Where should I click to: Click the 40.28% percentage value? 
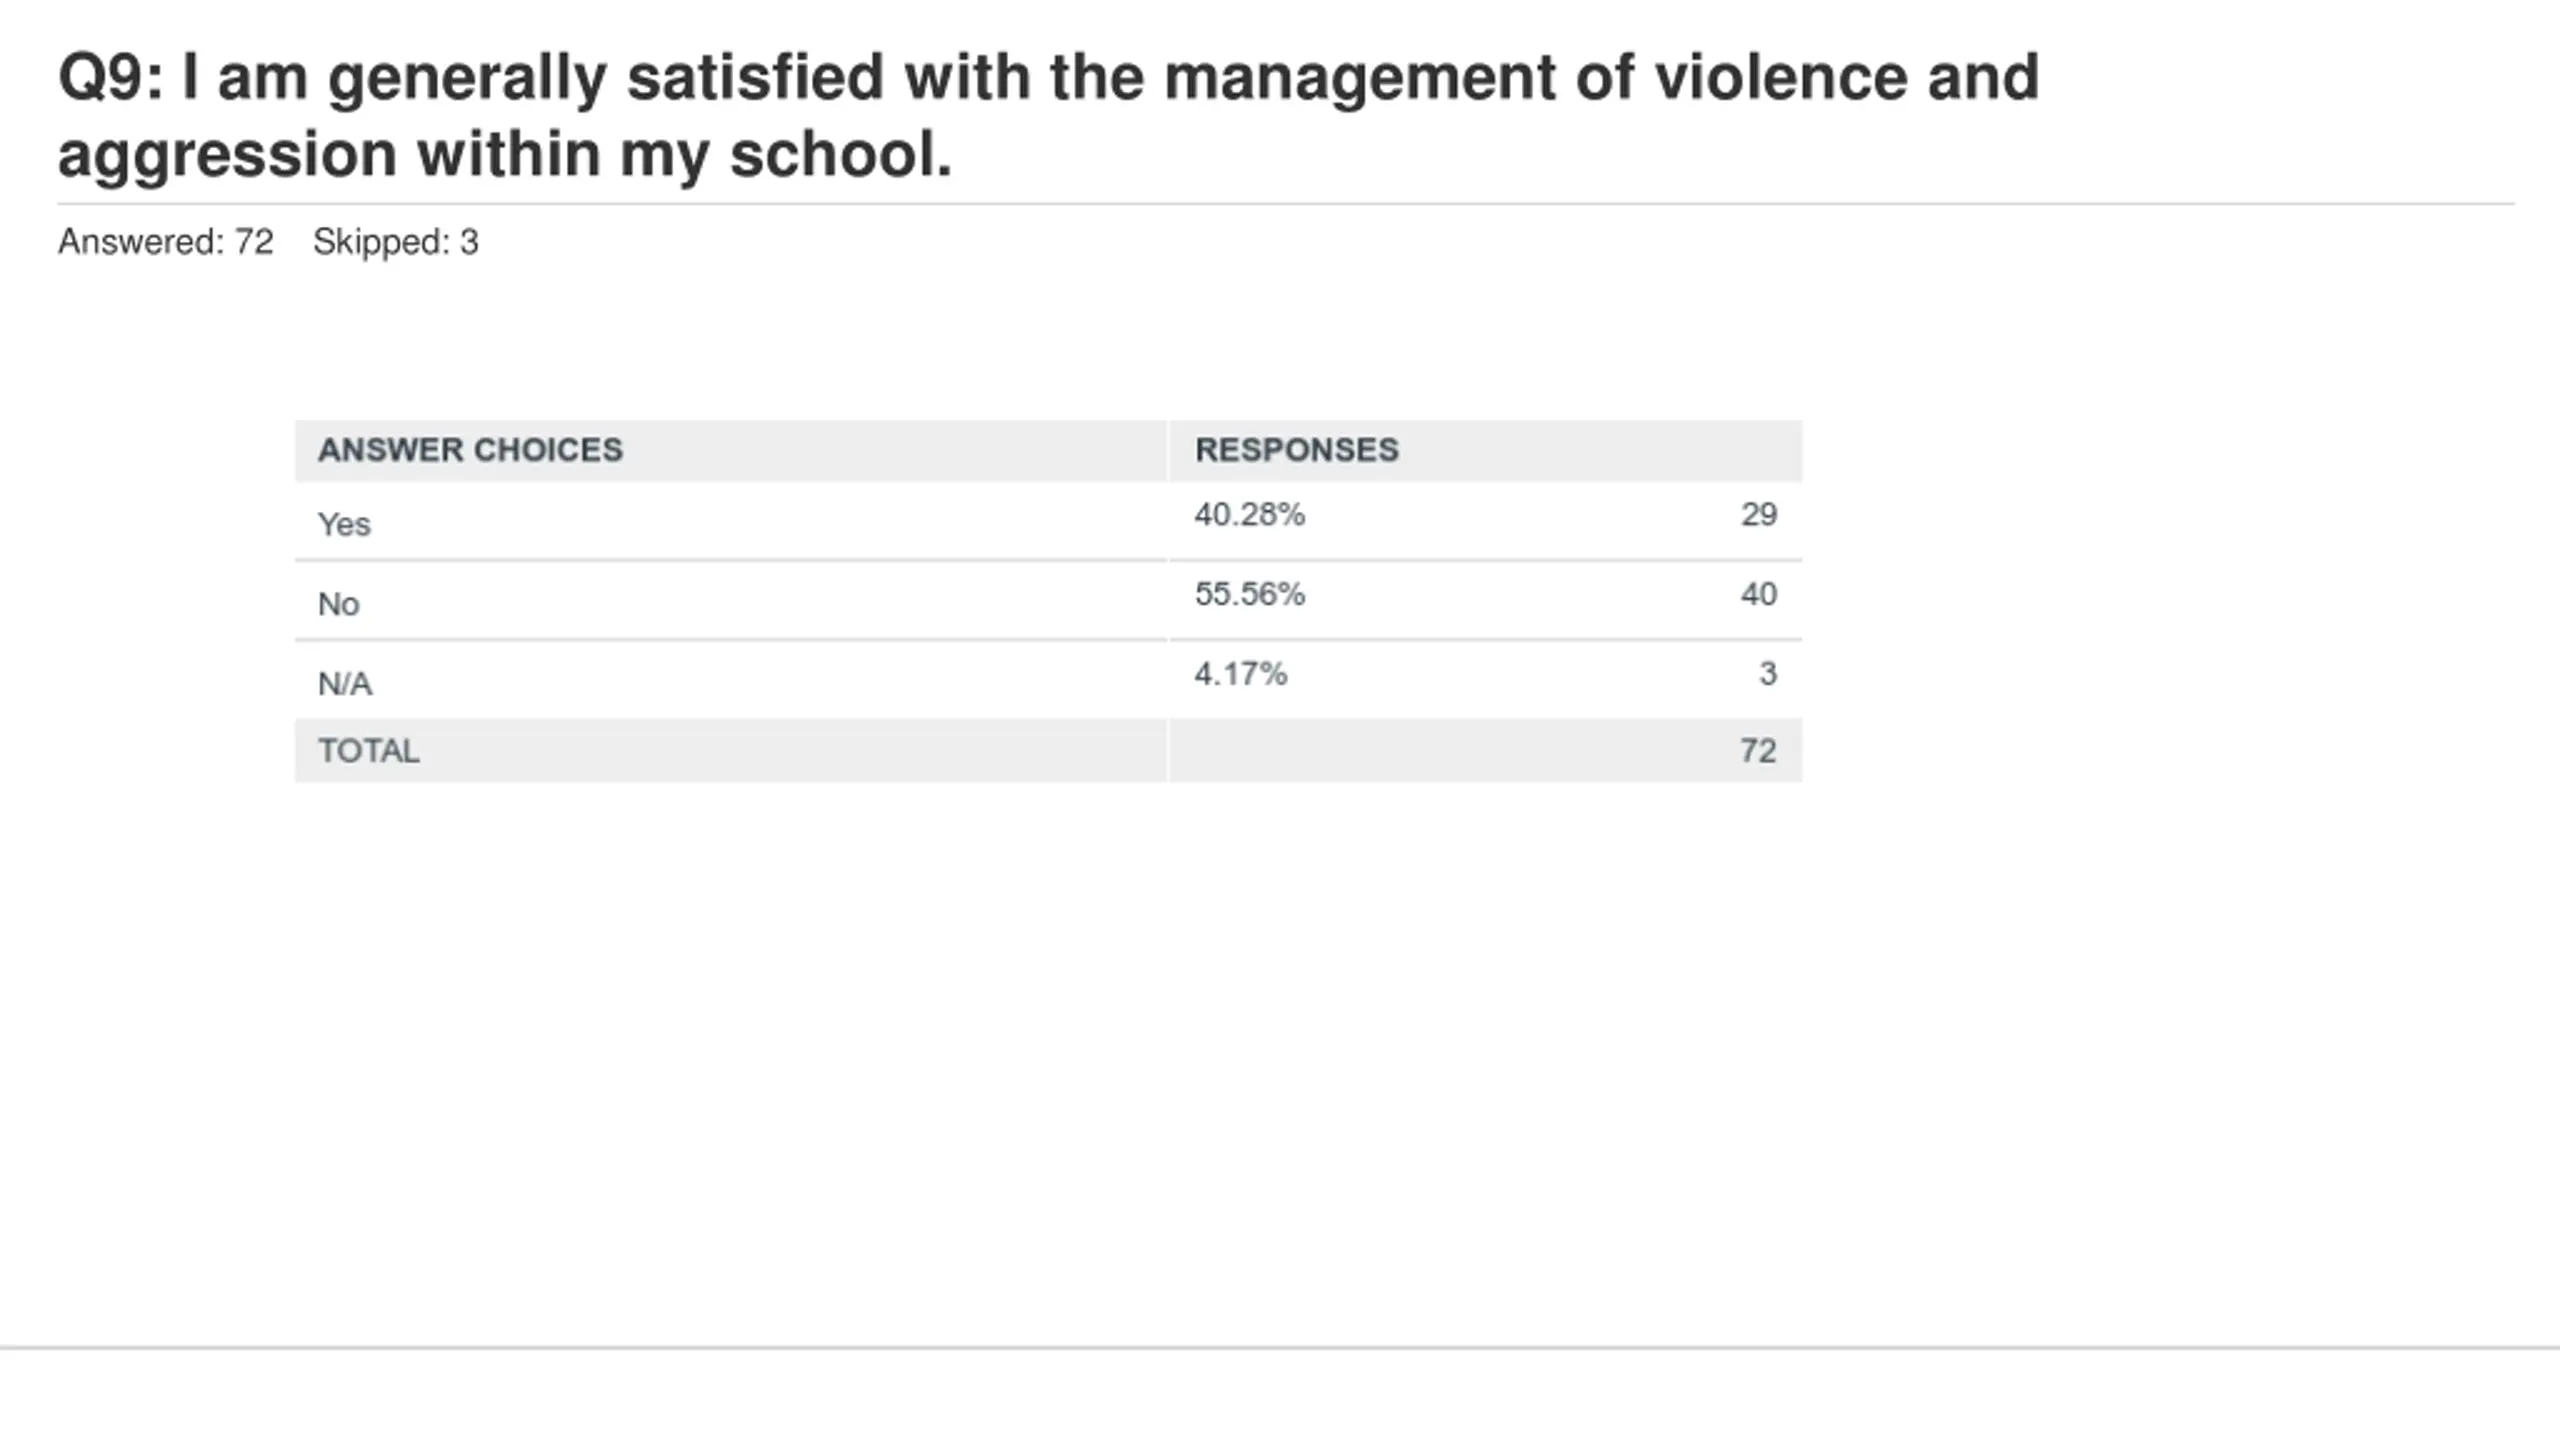click(1249, 514)
